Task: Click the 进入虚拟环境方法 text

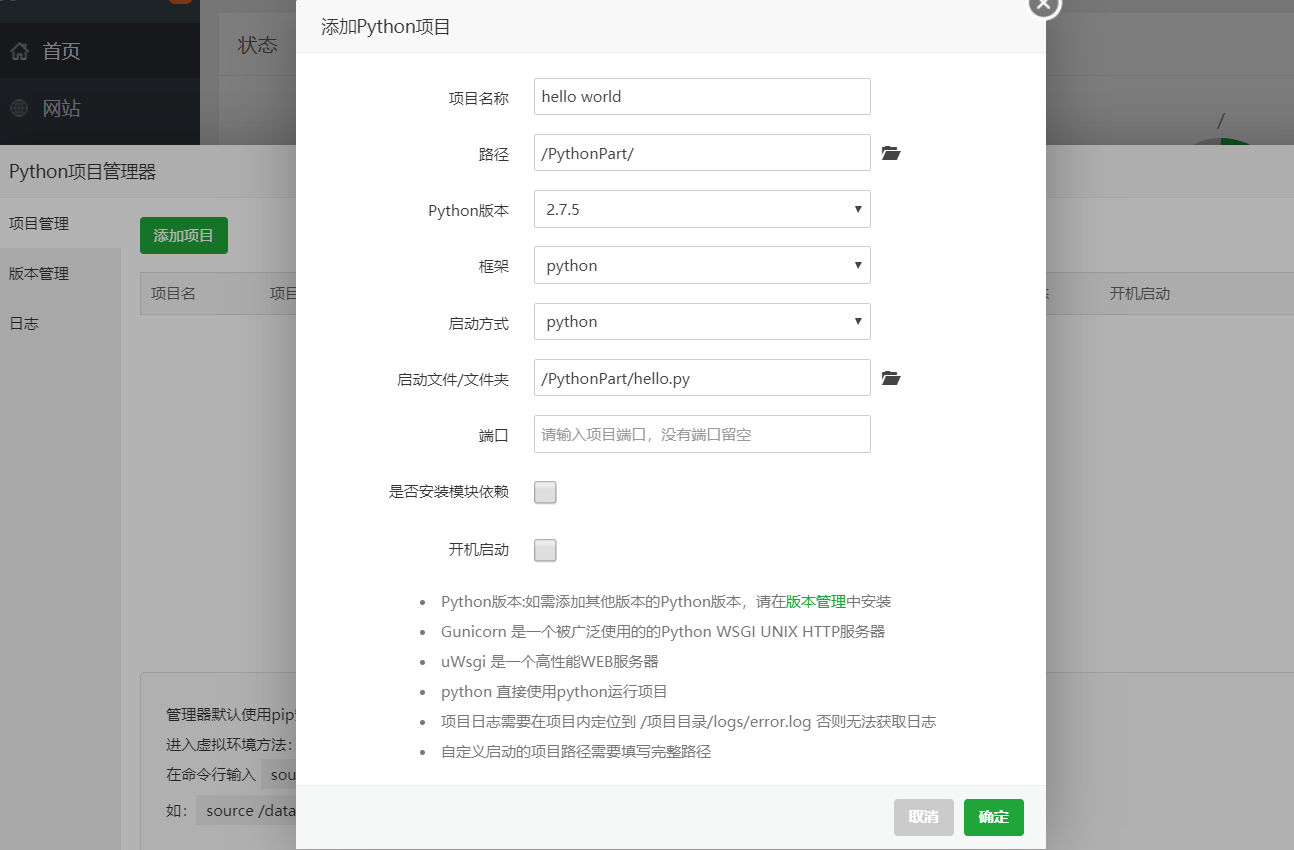Action: coord(229,745)
